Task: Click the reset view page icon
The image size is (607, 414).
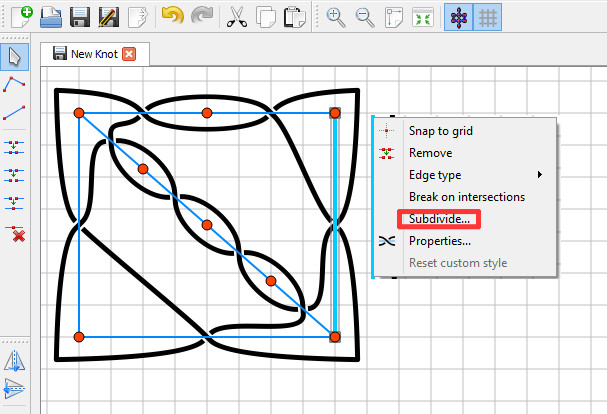Action: (394, 17)
